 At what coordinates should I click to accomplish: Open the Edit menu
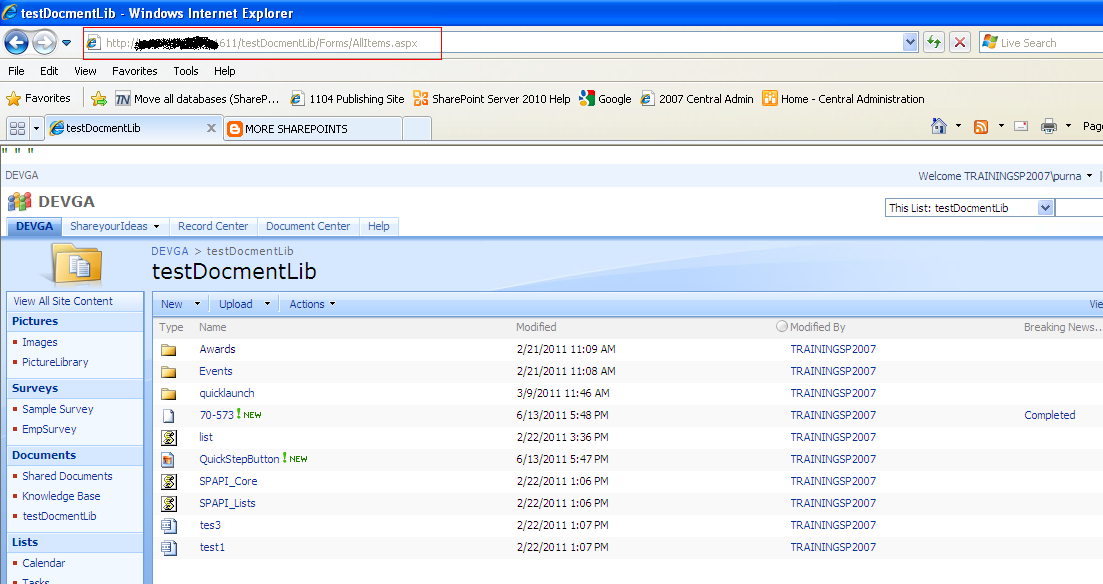49,71
